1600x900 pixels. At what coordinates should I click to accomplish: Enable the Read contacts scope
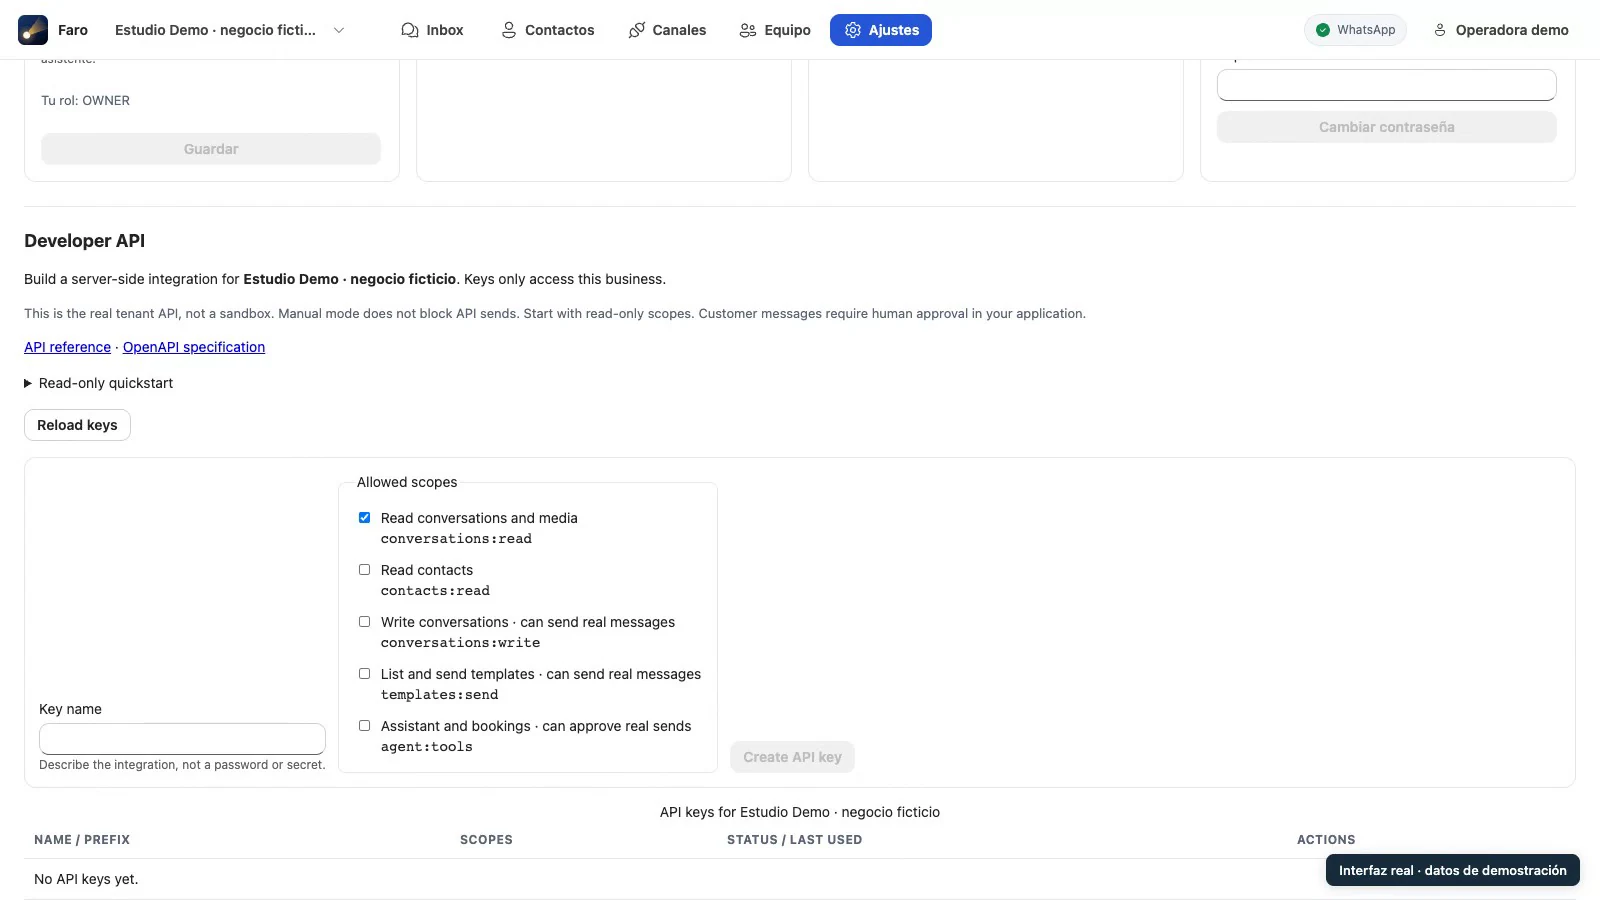(x=364, y=570)
